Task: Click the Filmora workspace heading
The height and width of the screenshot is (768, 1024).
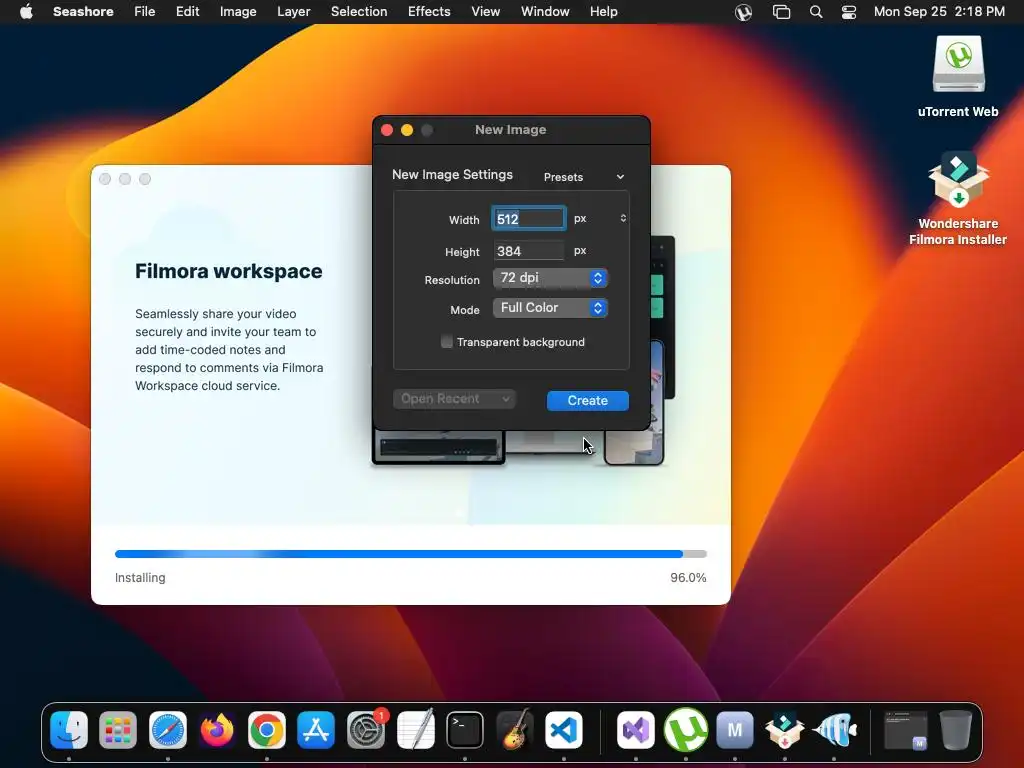Action: [x=229, y=271]
